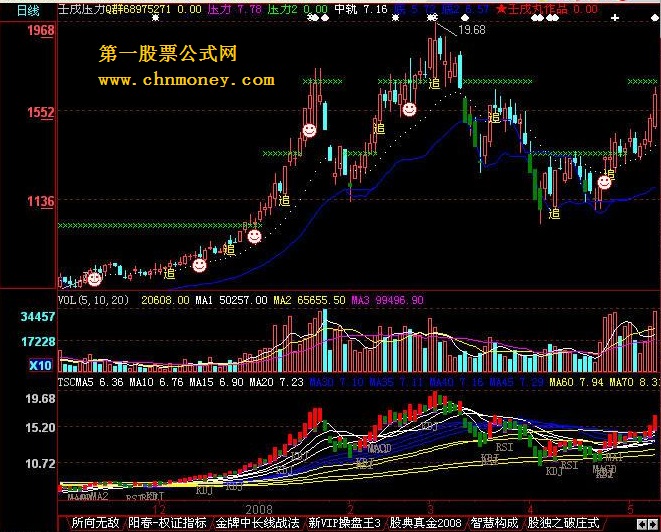Viewport: 661px width, 532px height.
Task: Click the VOL(5,10,20) indicator title
Action: 93,300
